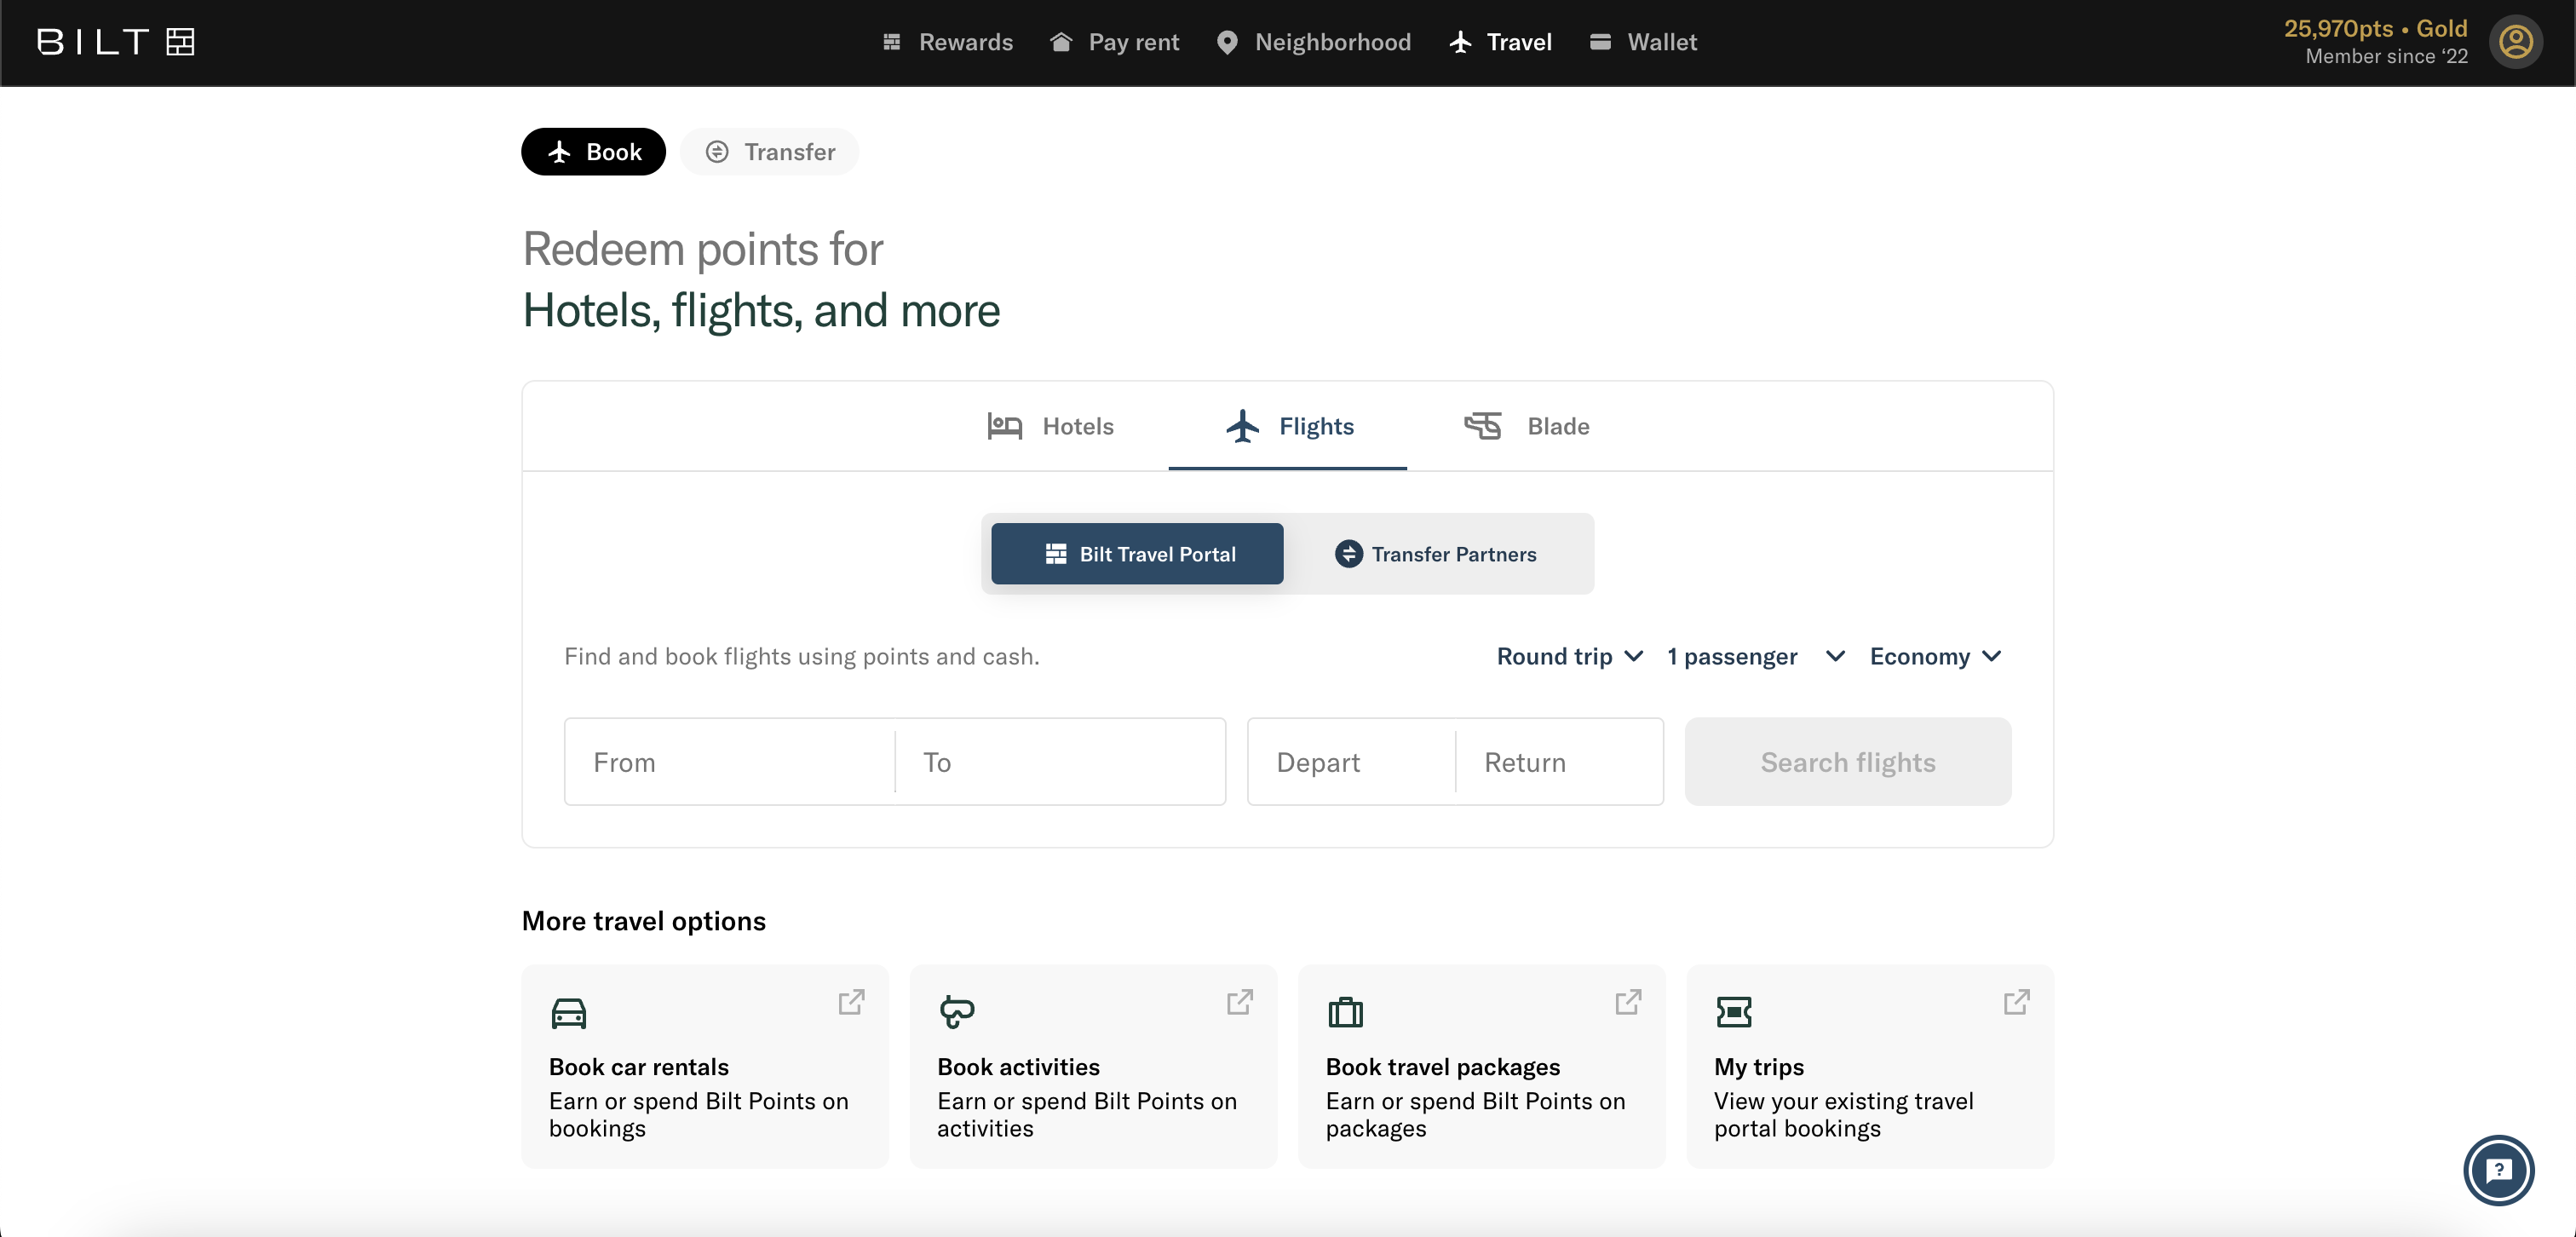This screenshot has height=1237, width=2576.
Task: Open the user profile avatar icon
Action: click(2515, 42)
